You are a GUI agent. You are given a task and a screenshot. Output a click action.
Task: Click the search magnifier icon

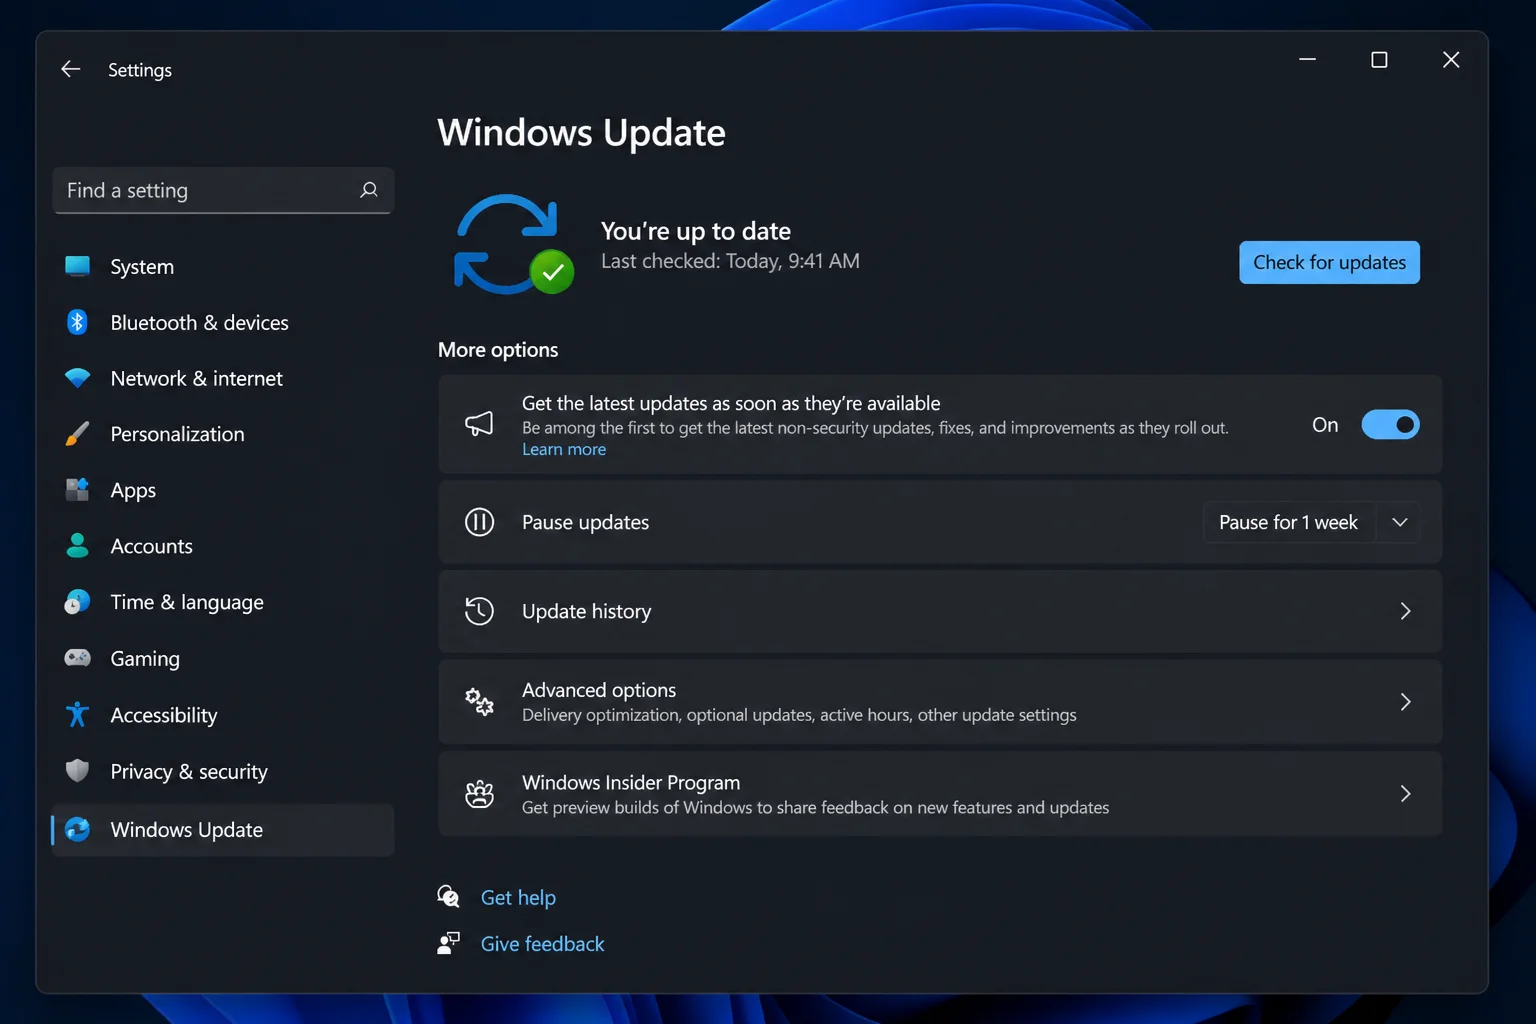[369, 190]
